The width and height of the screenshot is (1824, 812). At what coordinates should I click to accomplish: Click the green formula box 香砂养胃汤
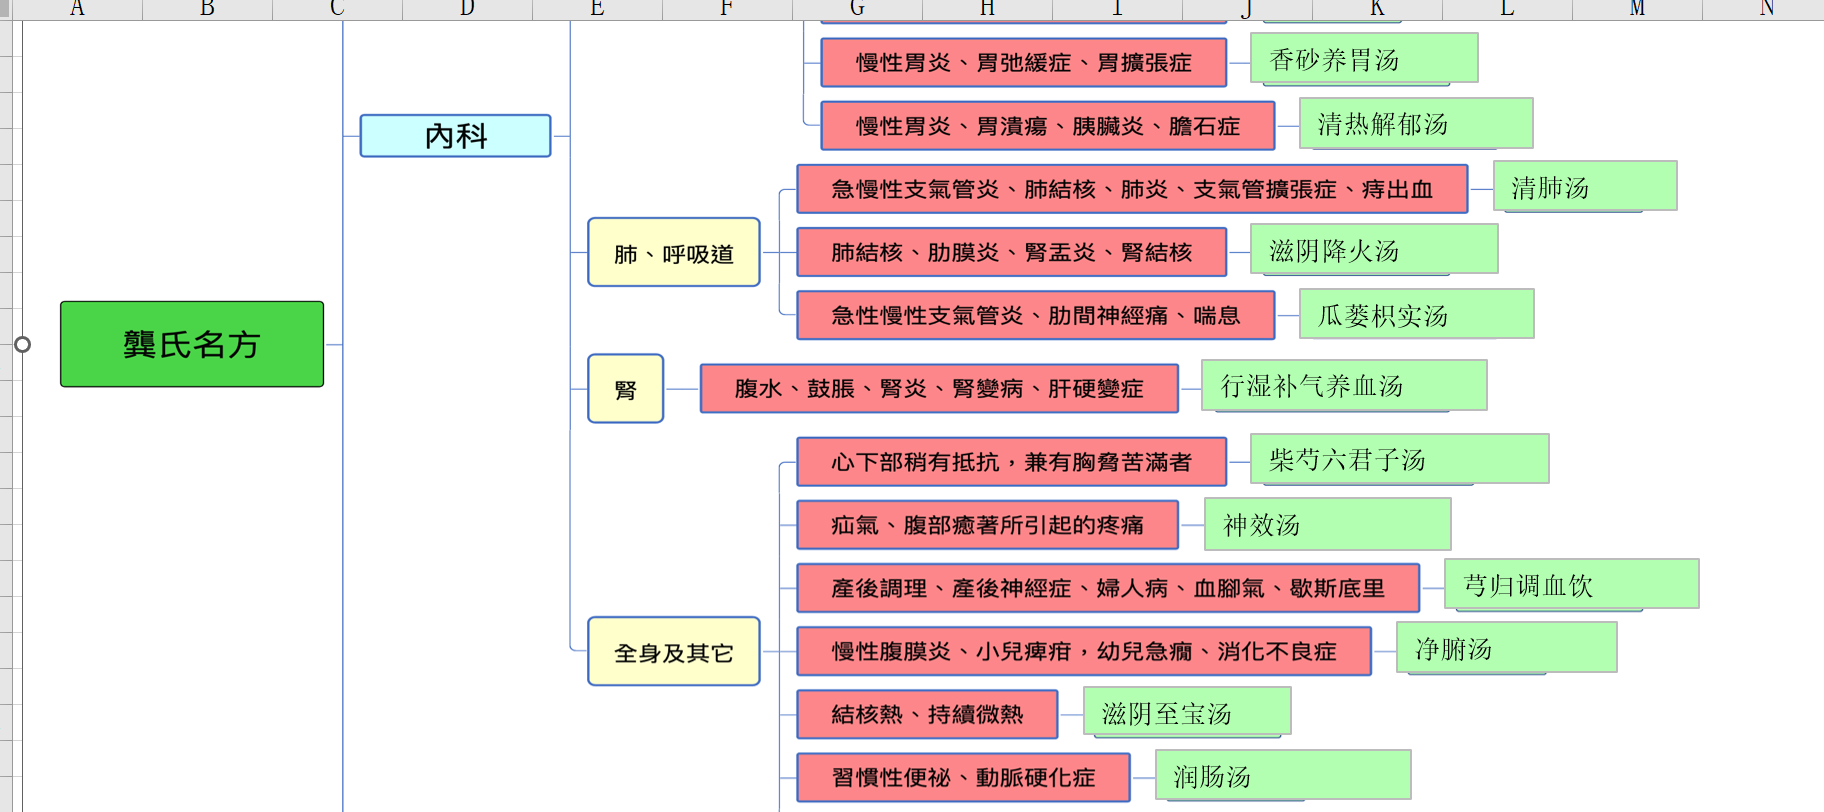tap(1364, 59)
